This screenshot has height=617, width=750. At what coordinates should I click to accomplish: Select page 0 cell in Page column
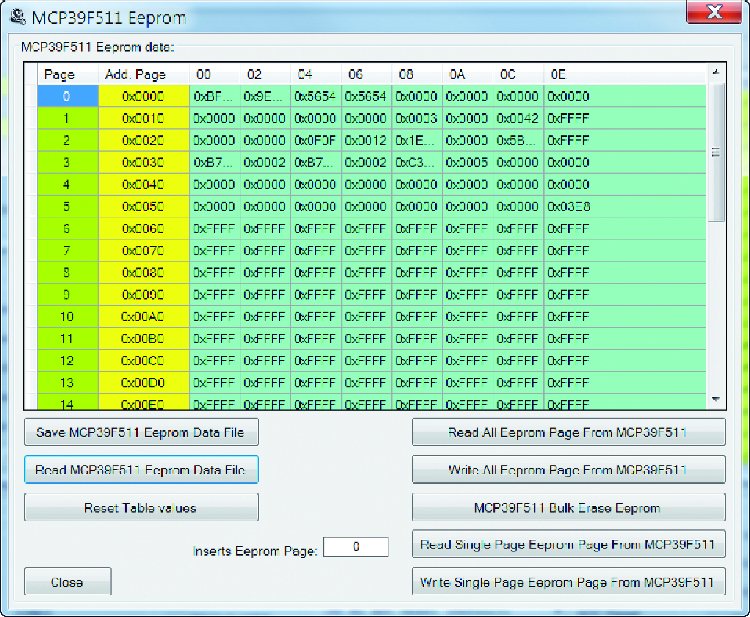point(68,96)
